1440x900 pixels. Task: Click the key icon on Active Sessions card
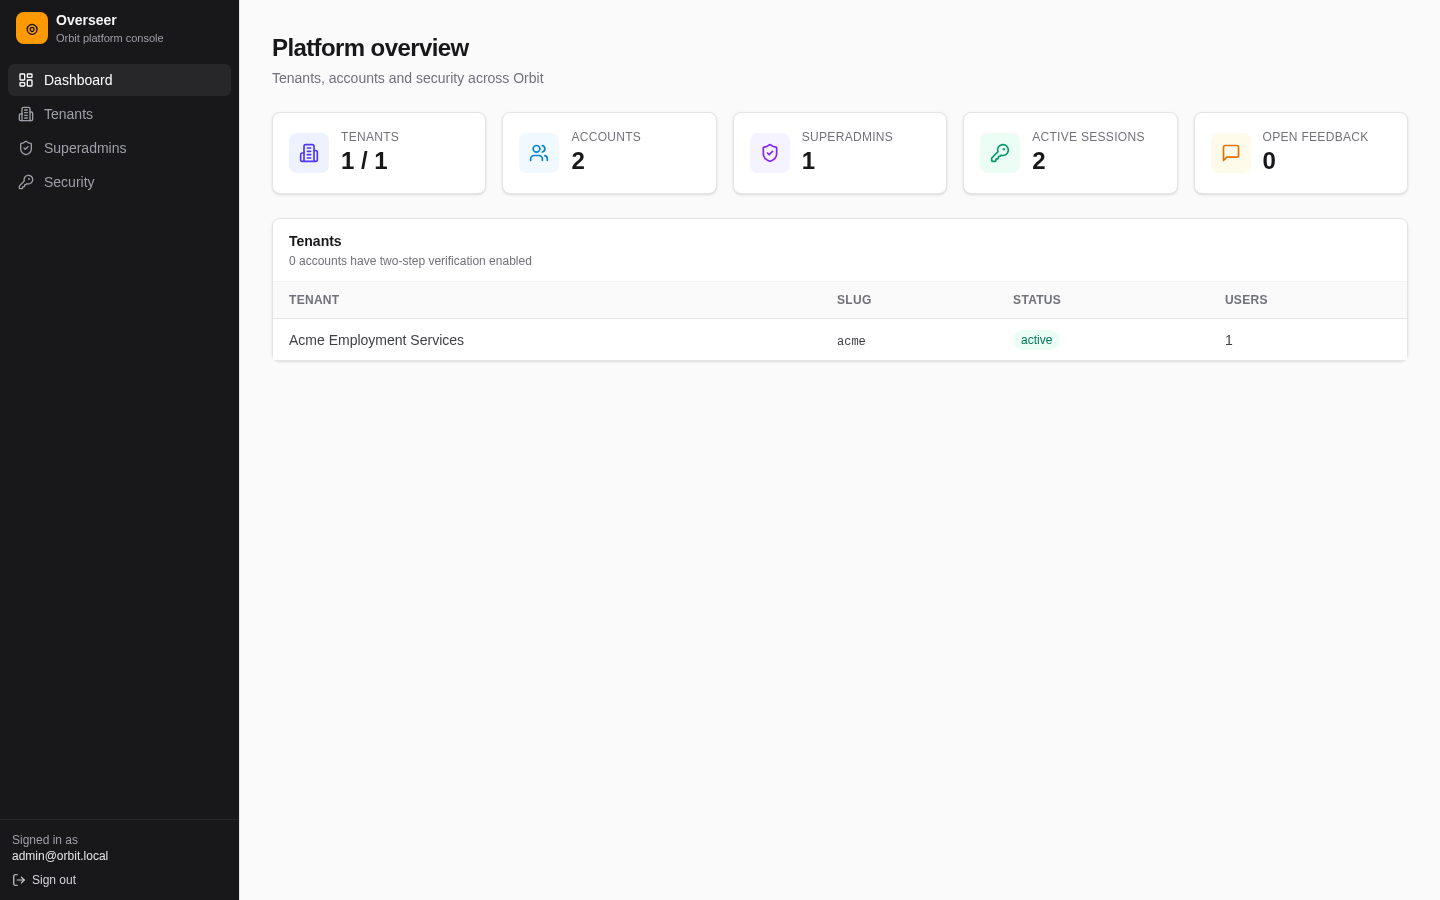[x=1000, y=153]
